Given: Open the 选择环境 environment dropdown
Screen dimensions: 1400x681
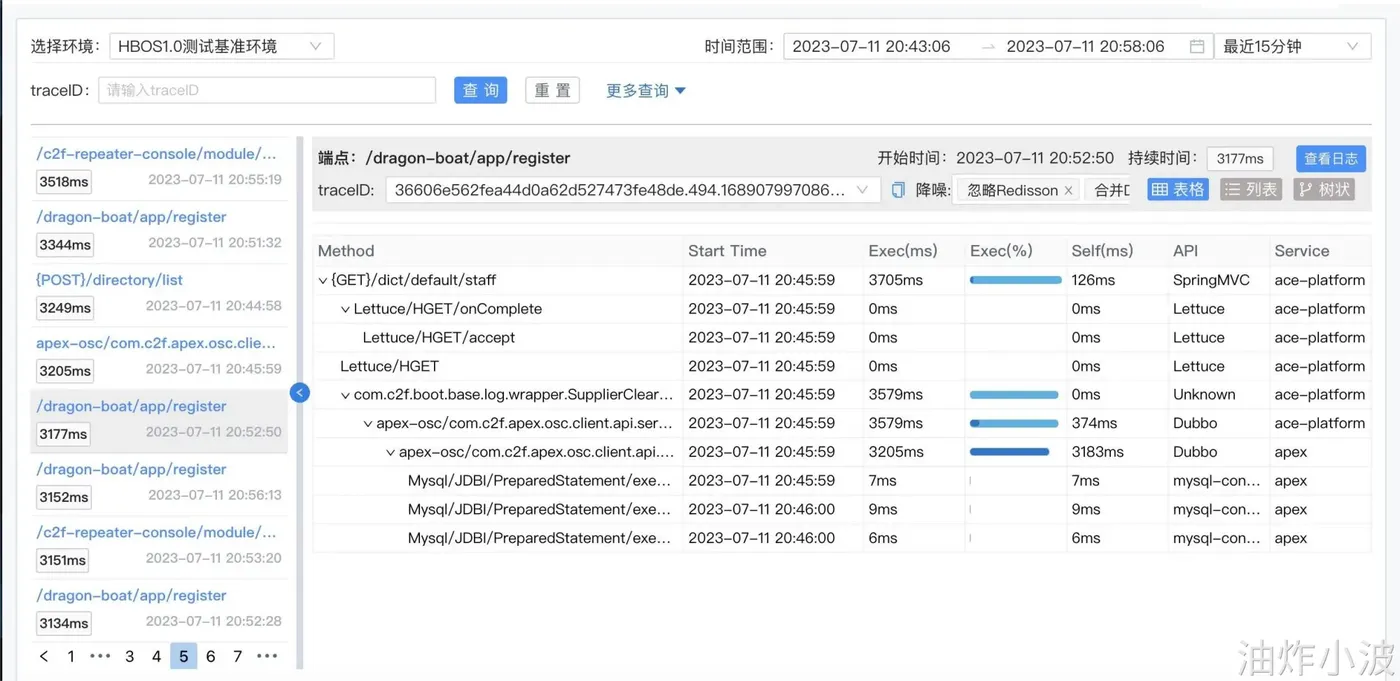Looking at the screenshot, I should click(x=221, y=46).
